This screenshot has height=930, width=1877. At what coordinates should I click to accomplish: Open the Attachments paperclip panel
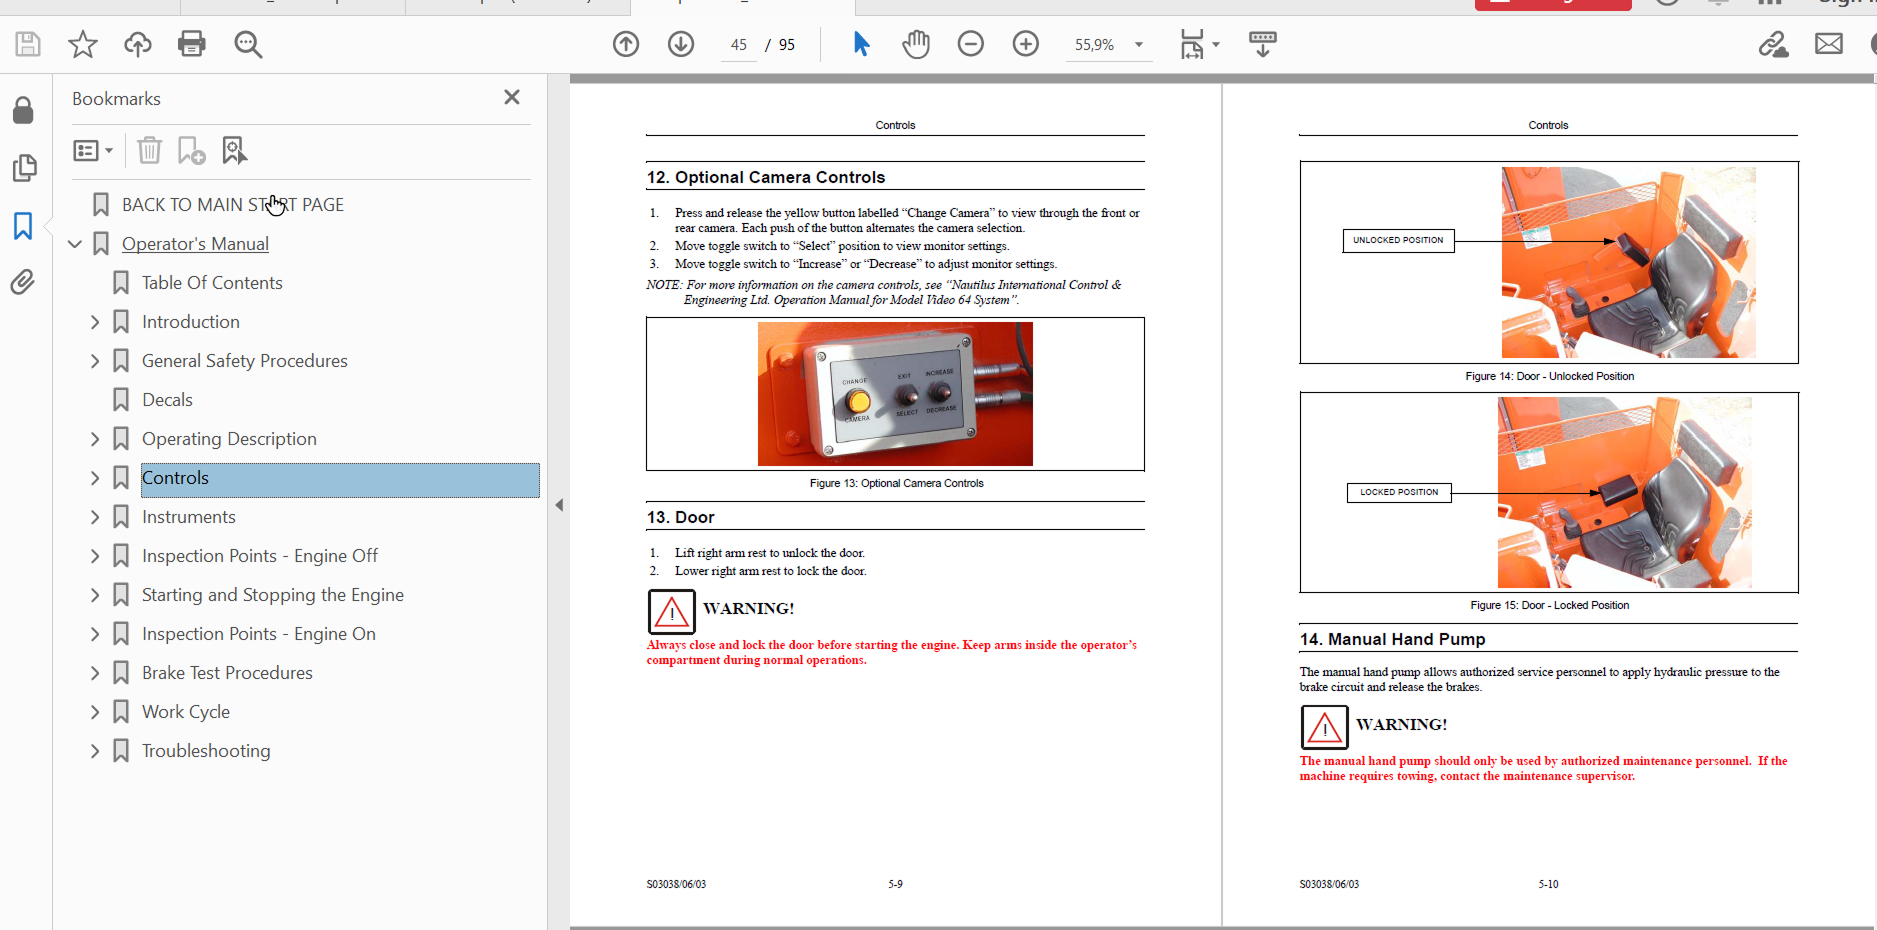[x=23, y=283]
